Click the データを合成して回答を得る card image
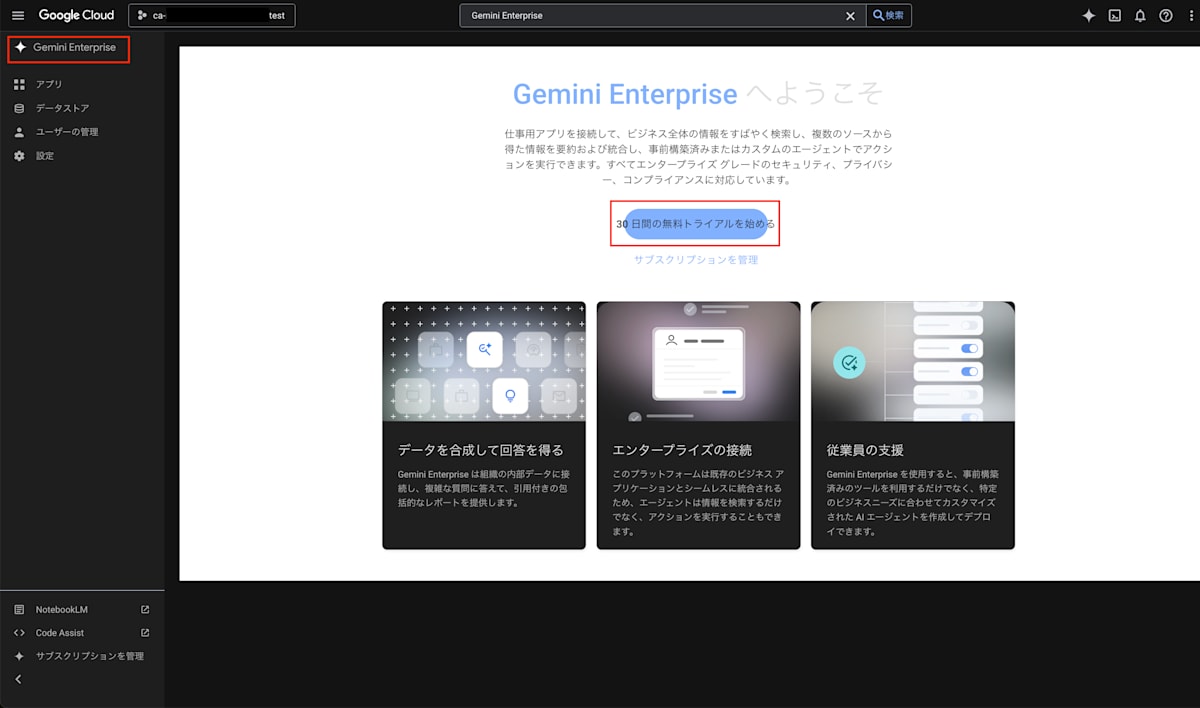This screenshot has width=1200, height=708. [x=484, y=361]
